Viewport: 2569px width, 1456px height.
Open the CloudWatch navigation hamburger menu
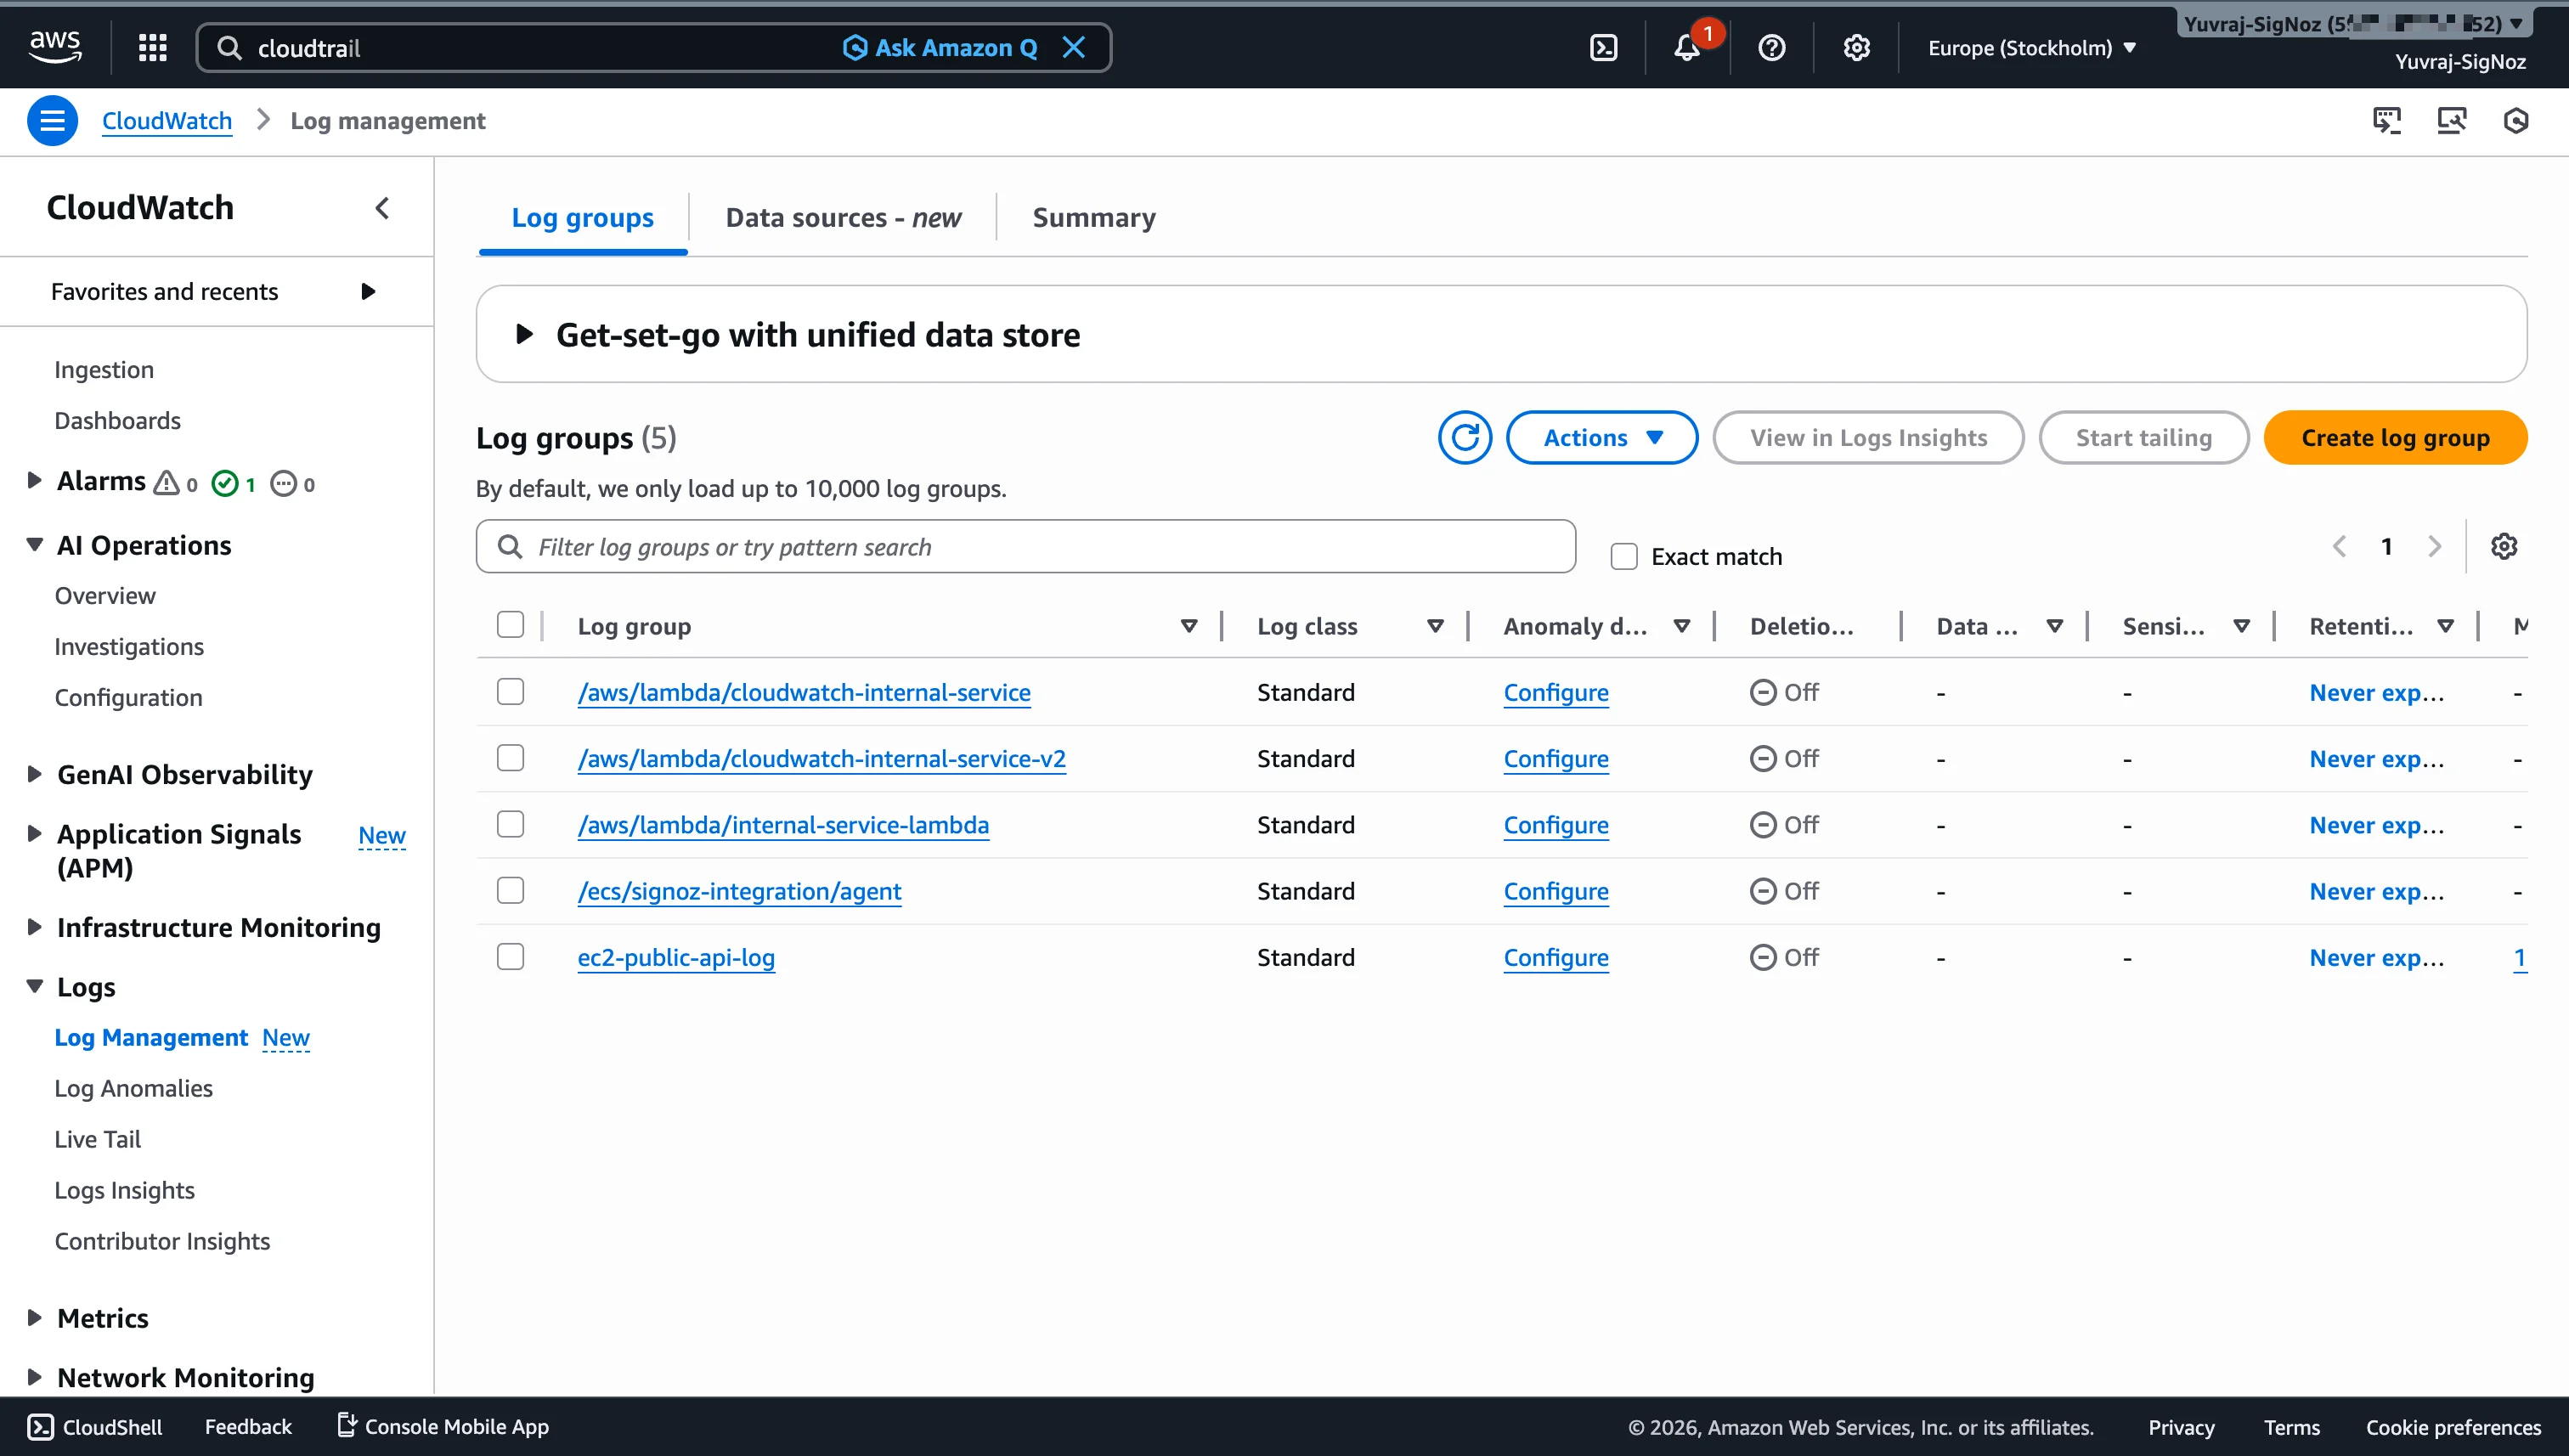[x=52, y=120]
